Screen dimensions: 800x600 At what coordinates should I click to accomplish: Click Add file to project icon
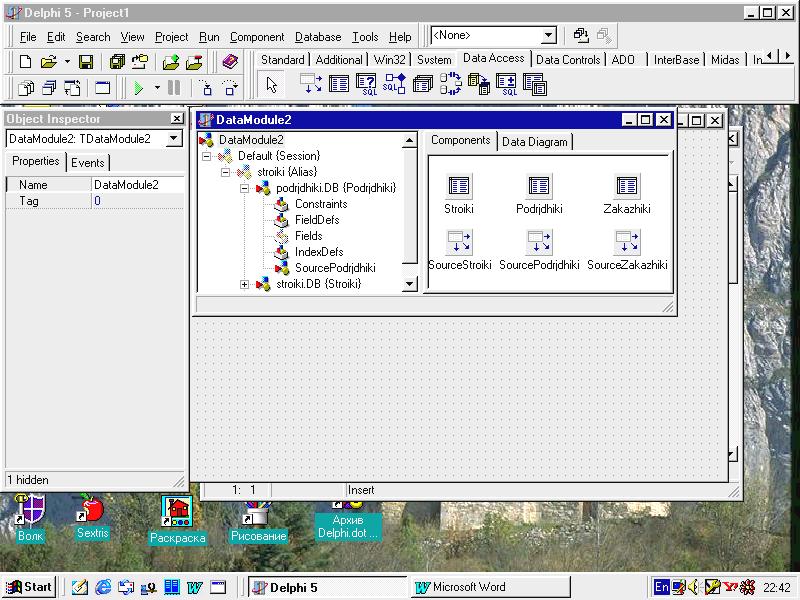[171, 62]
